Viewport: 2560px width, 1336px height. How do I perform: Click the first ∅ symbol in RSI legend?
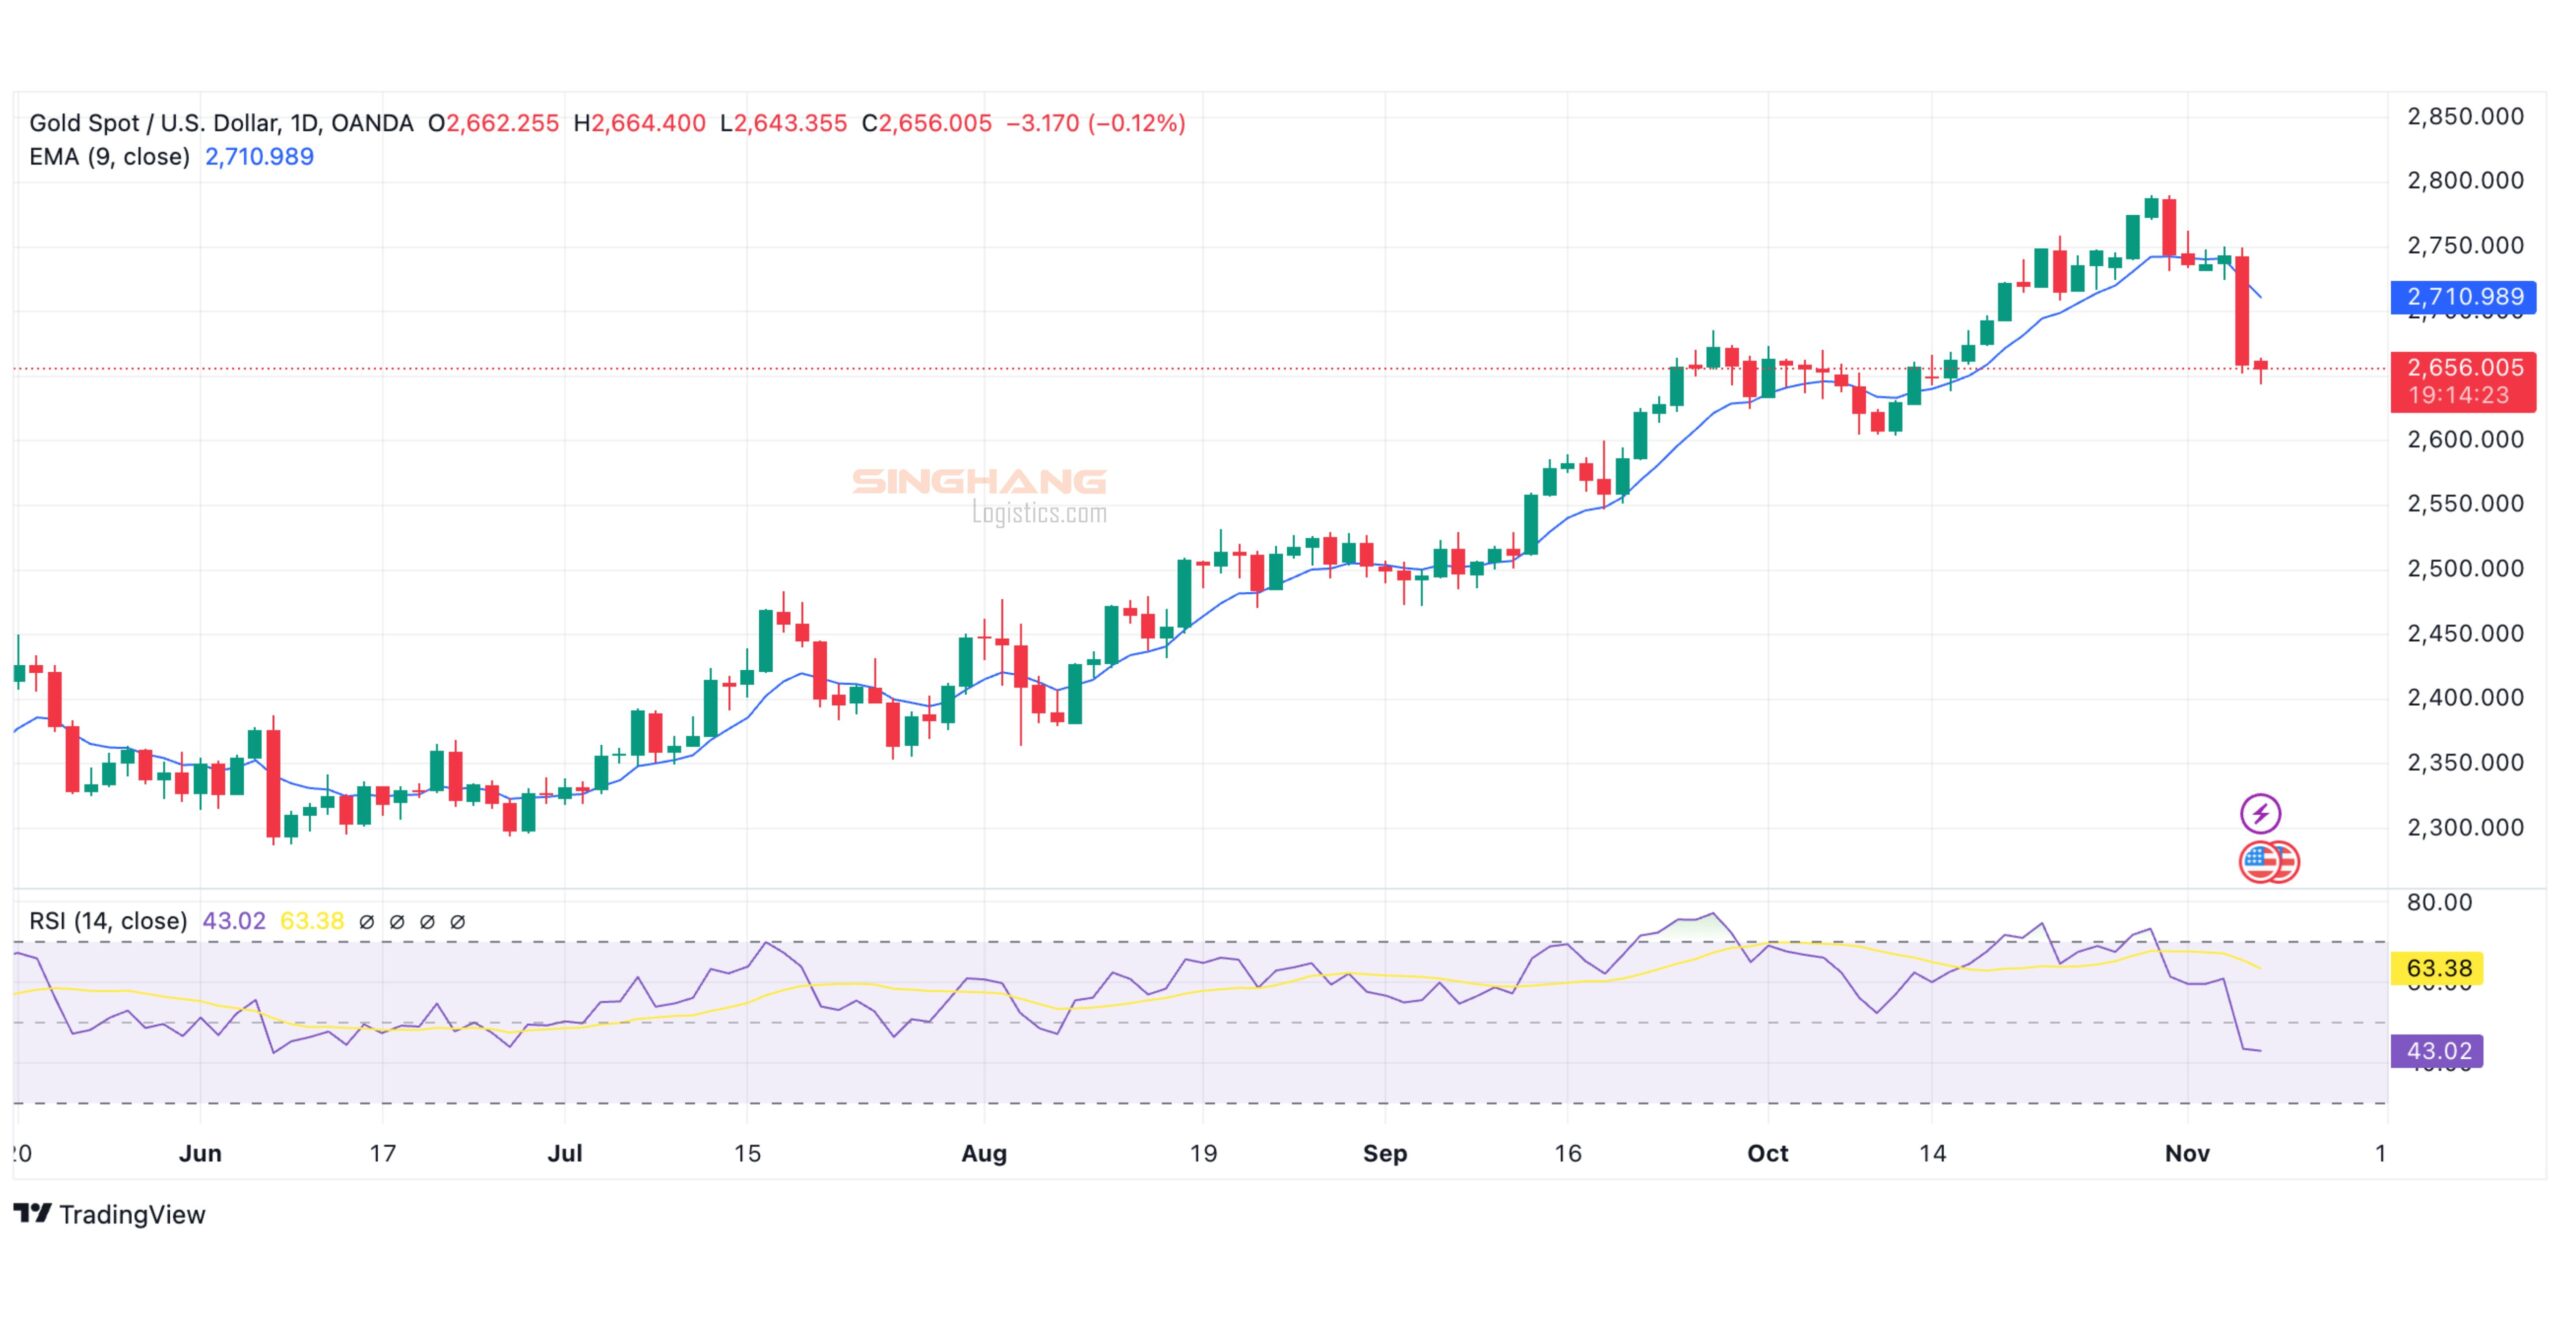click(367, 922)
